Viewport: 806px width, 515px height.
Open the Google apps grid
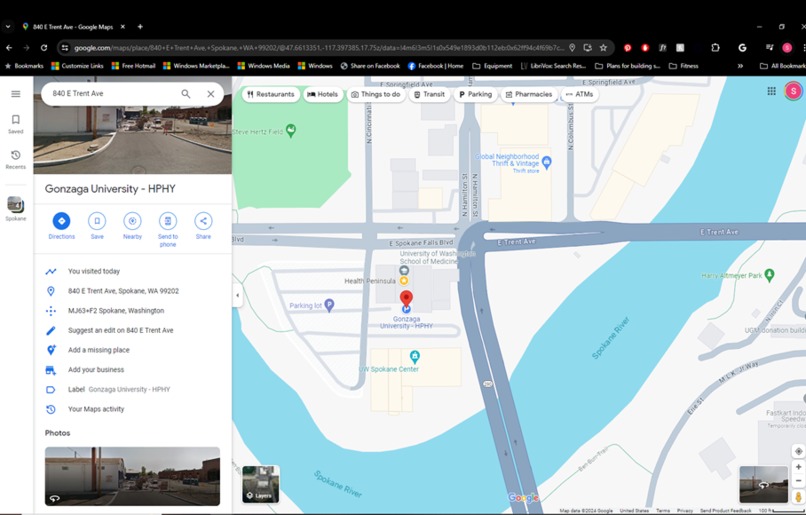pyautogui.click(x=771, y=91)
